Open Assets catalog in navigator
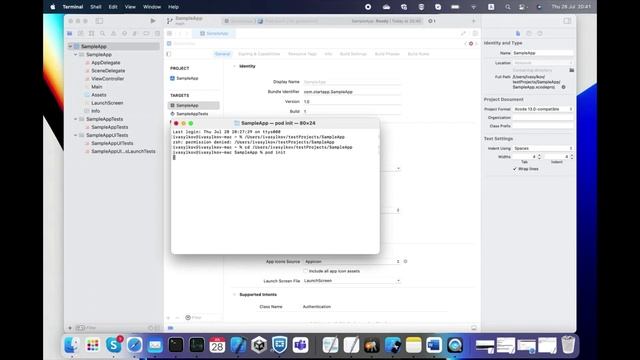The height and width of the screenshot is (360, 640). (99, 95)
